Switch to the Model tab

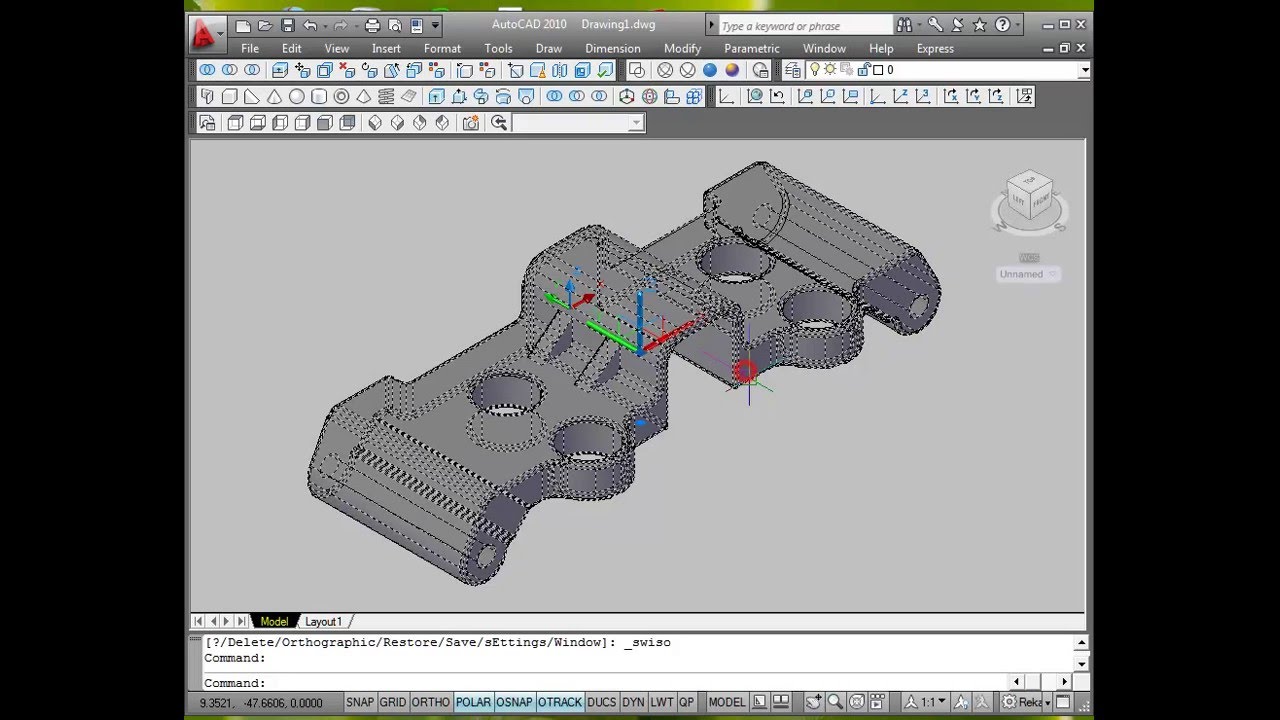274,621
